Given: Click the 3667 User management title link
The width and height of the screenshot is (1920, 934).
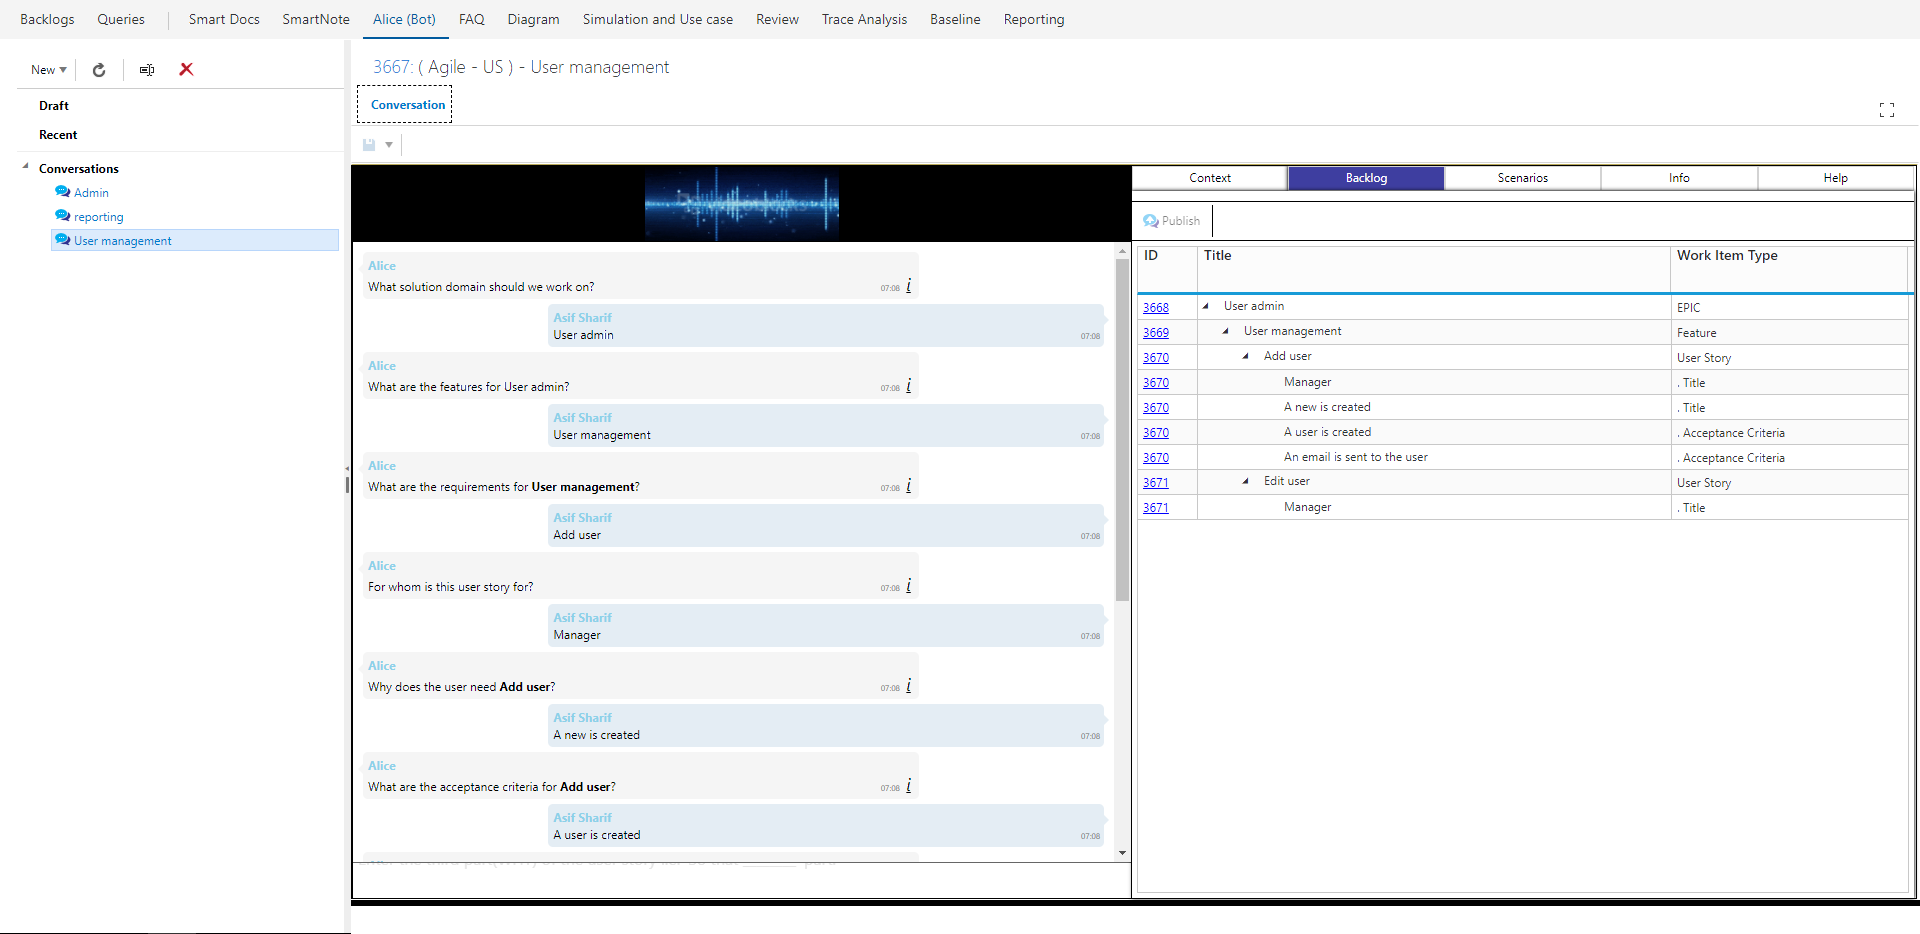Looking at the screenshot, I should [521, 67].
